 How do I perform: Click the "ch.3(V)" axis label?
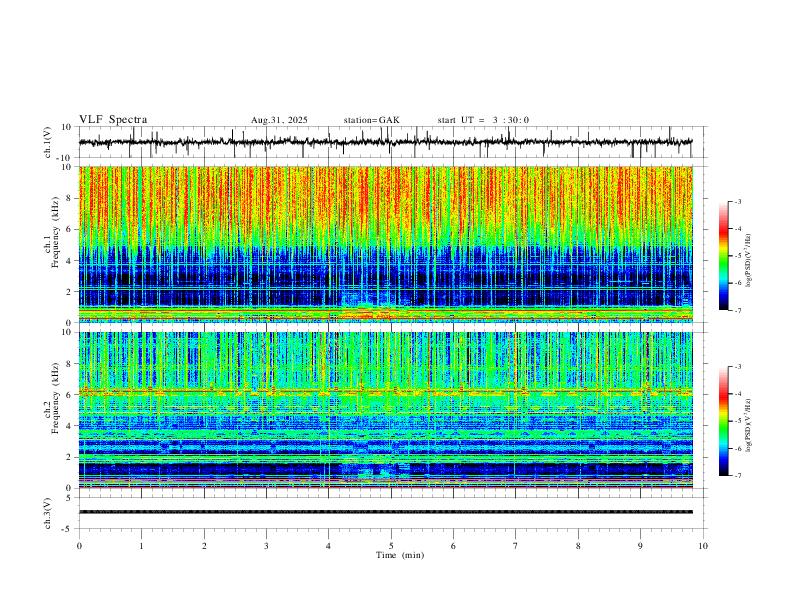(48, 513)
